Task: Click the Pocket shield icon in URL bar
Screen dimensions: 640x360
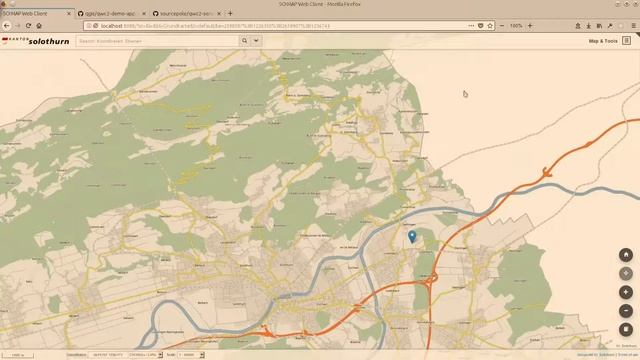Action: 481,26
